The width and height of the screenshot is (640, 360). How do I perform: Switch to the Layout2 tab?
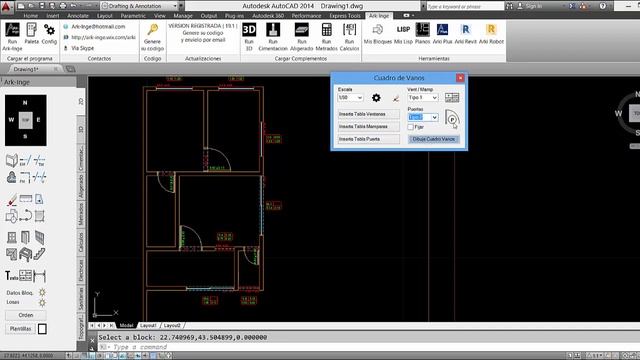tap(172, 325)
